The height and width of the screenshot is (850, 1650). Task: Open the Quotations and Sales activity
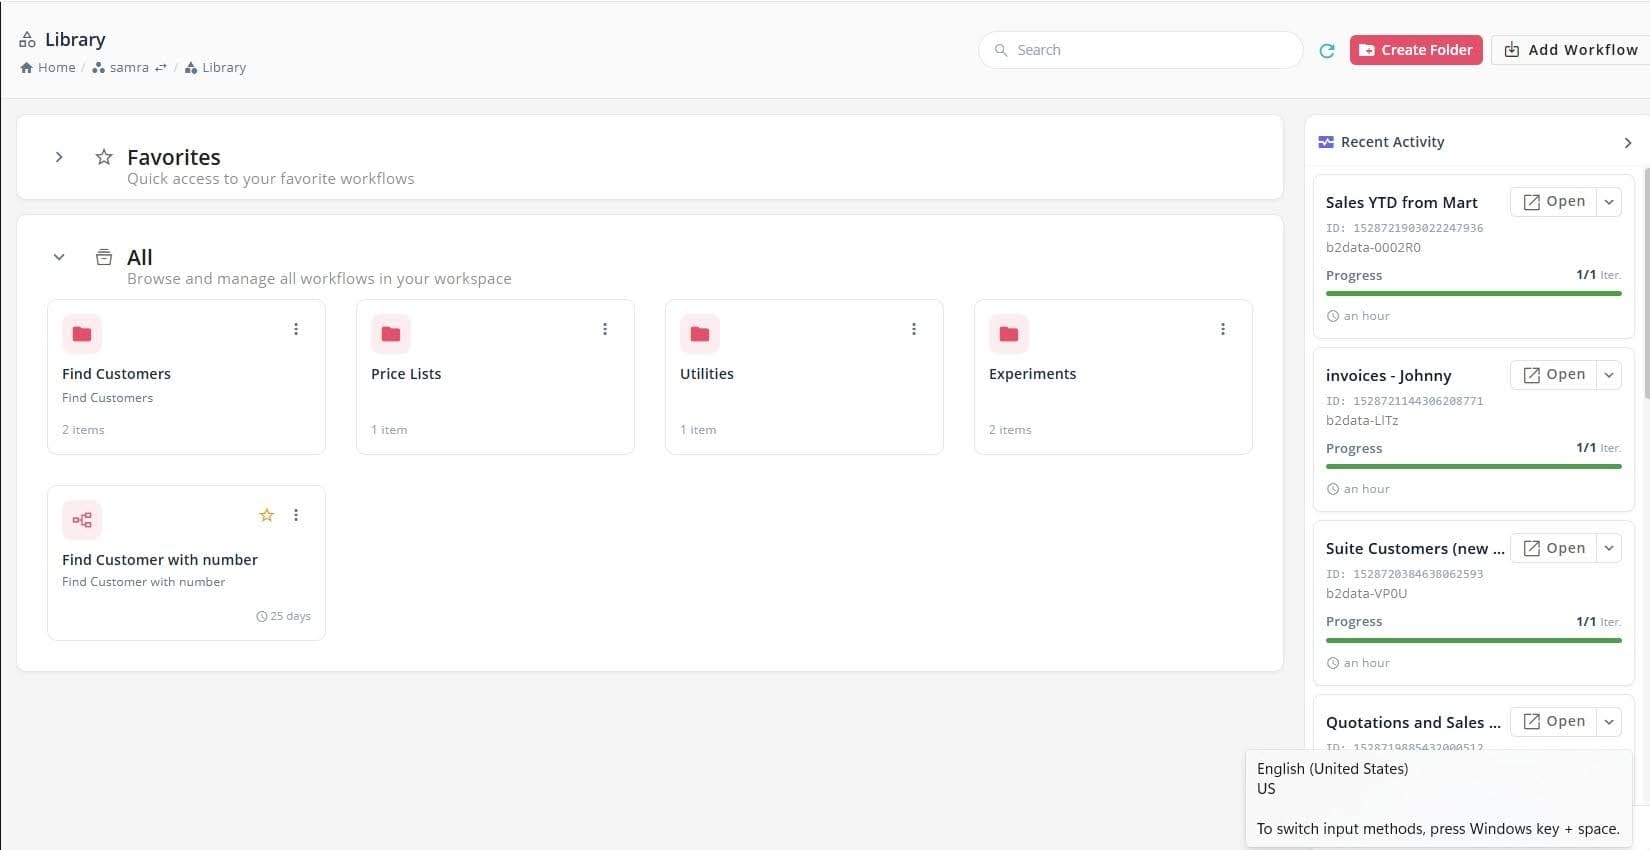pos(1554,721)
